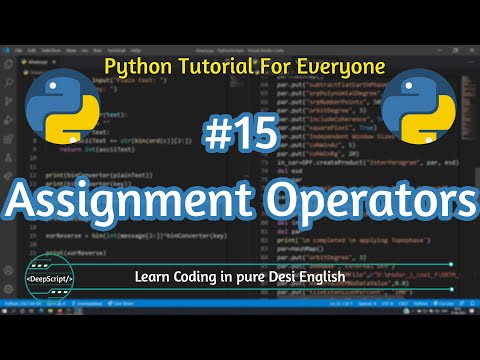Start Live Share from status bar
The image size is (480, 360).
point(120,303)
